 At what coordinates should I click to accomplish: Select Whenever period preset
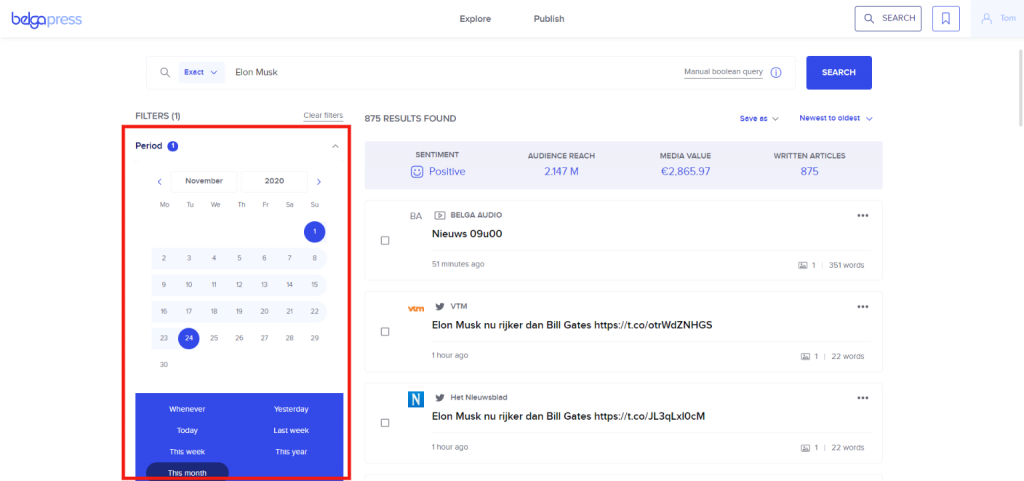pyautogui.click(x=187, y=409)
